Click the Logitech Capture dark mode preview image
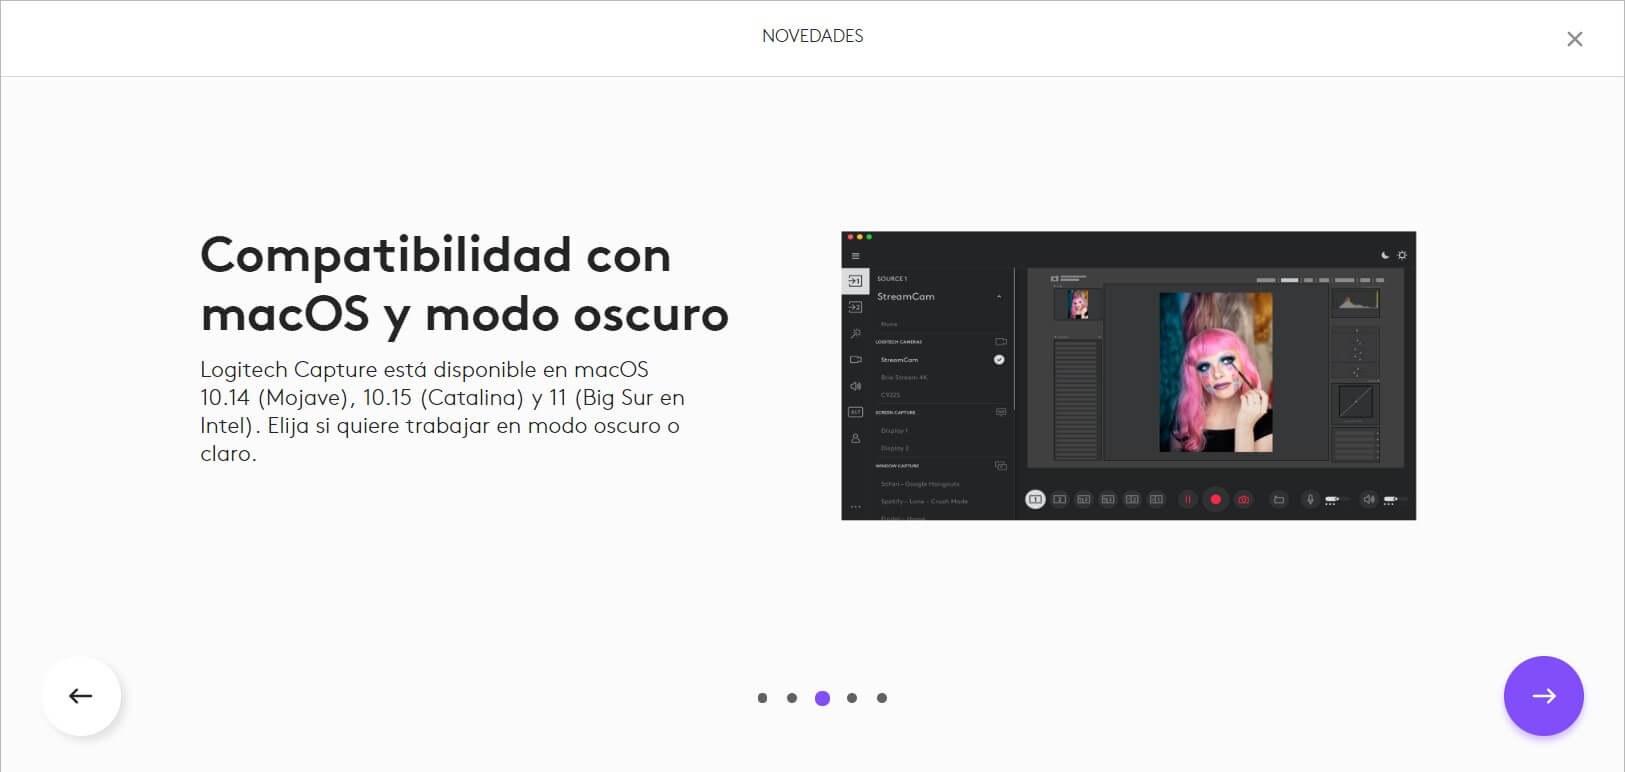Screen dimensions: 1625x772 pos(1128,376)
